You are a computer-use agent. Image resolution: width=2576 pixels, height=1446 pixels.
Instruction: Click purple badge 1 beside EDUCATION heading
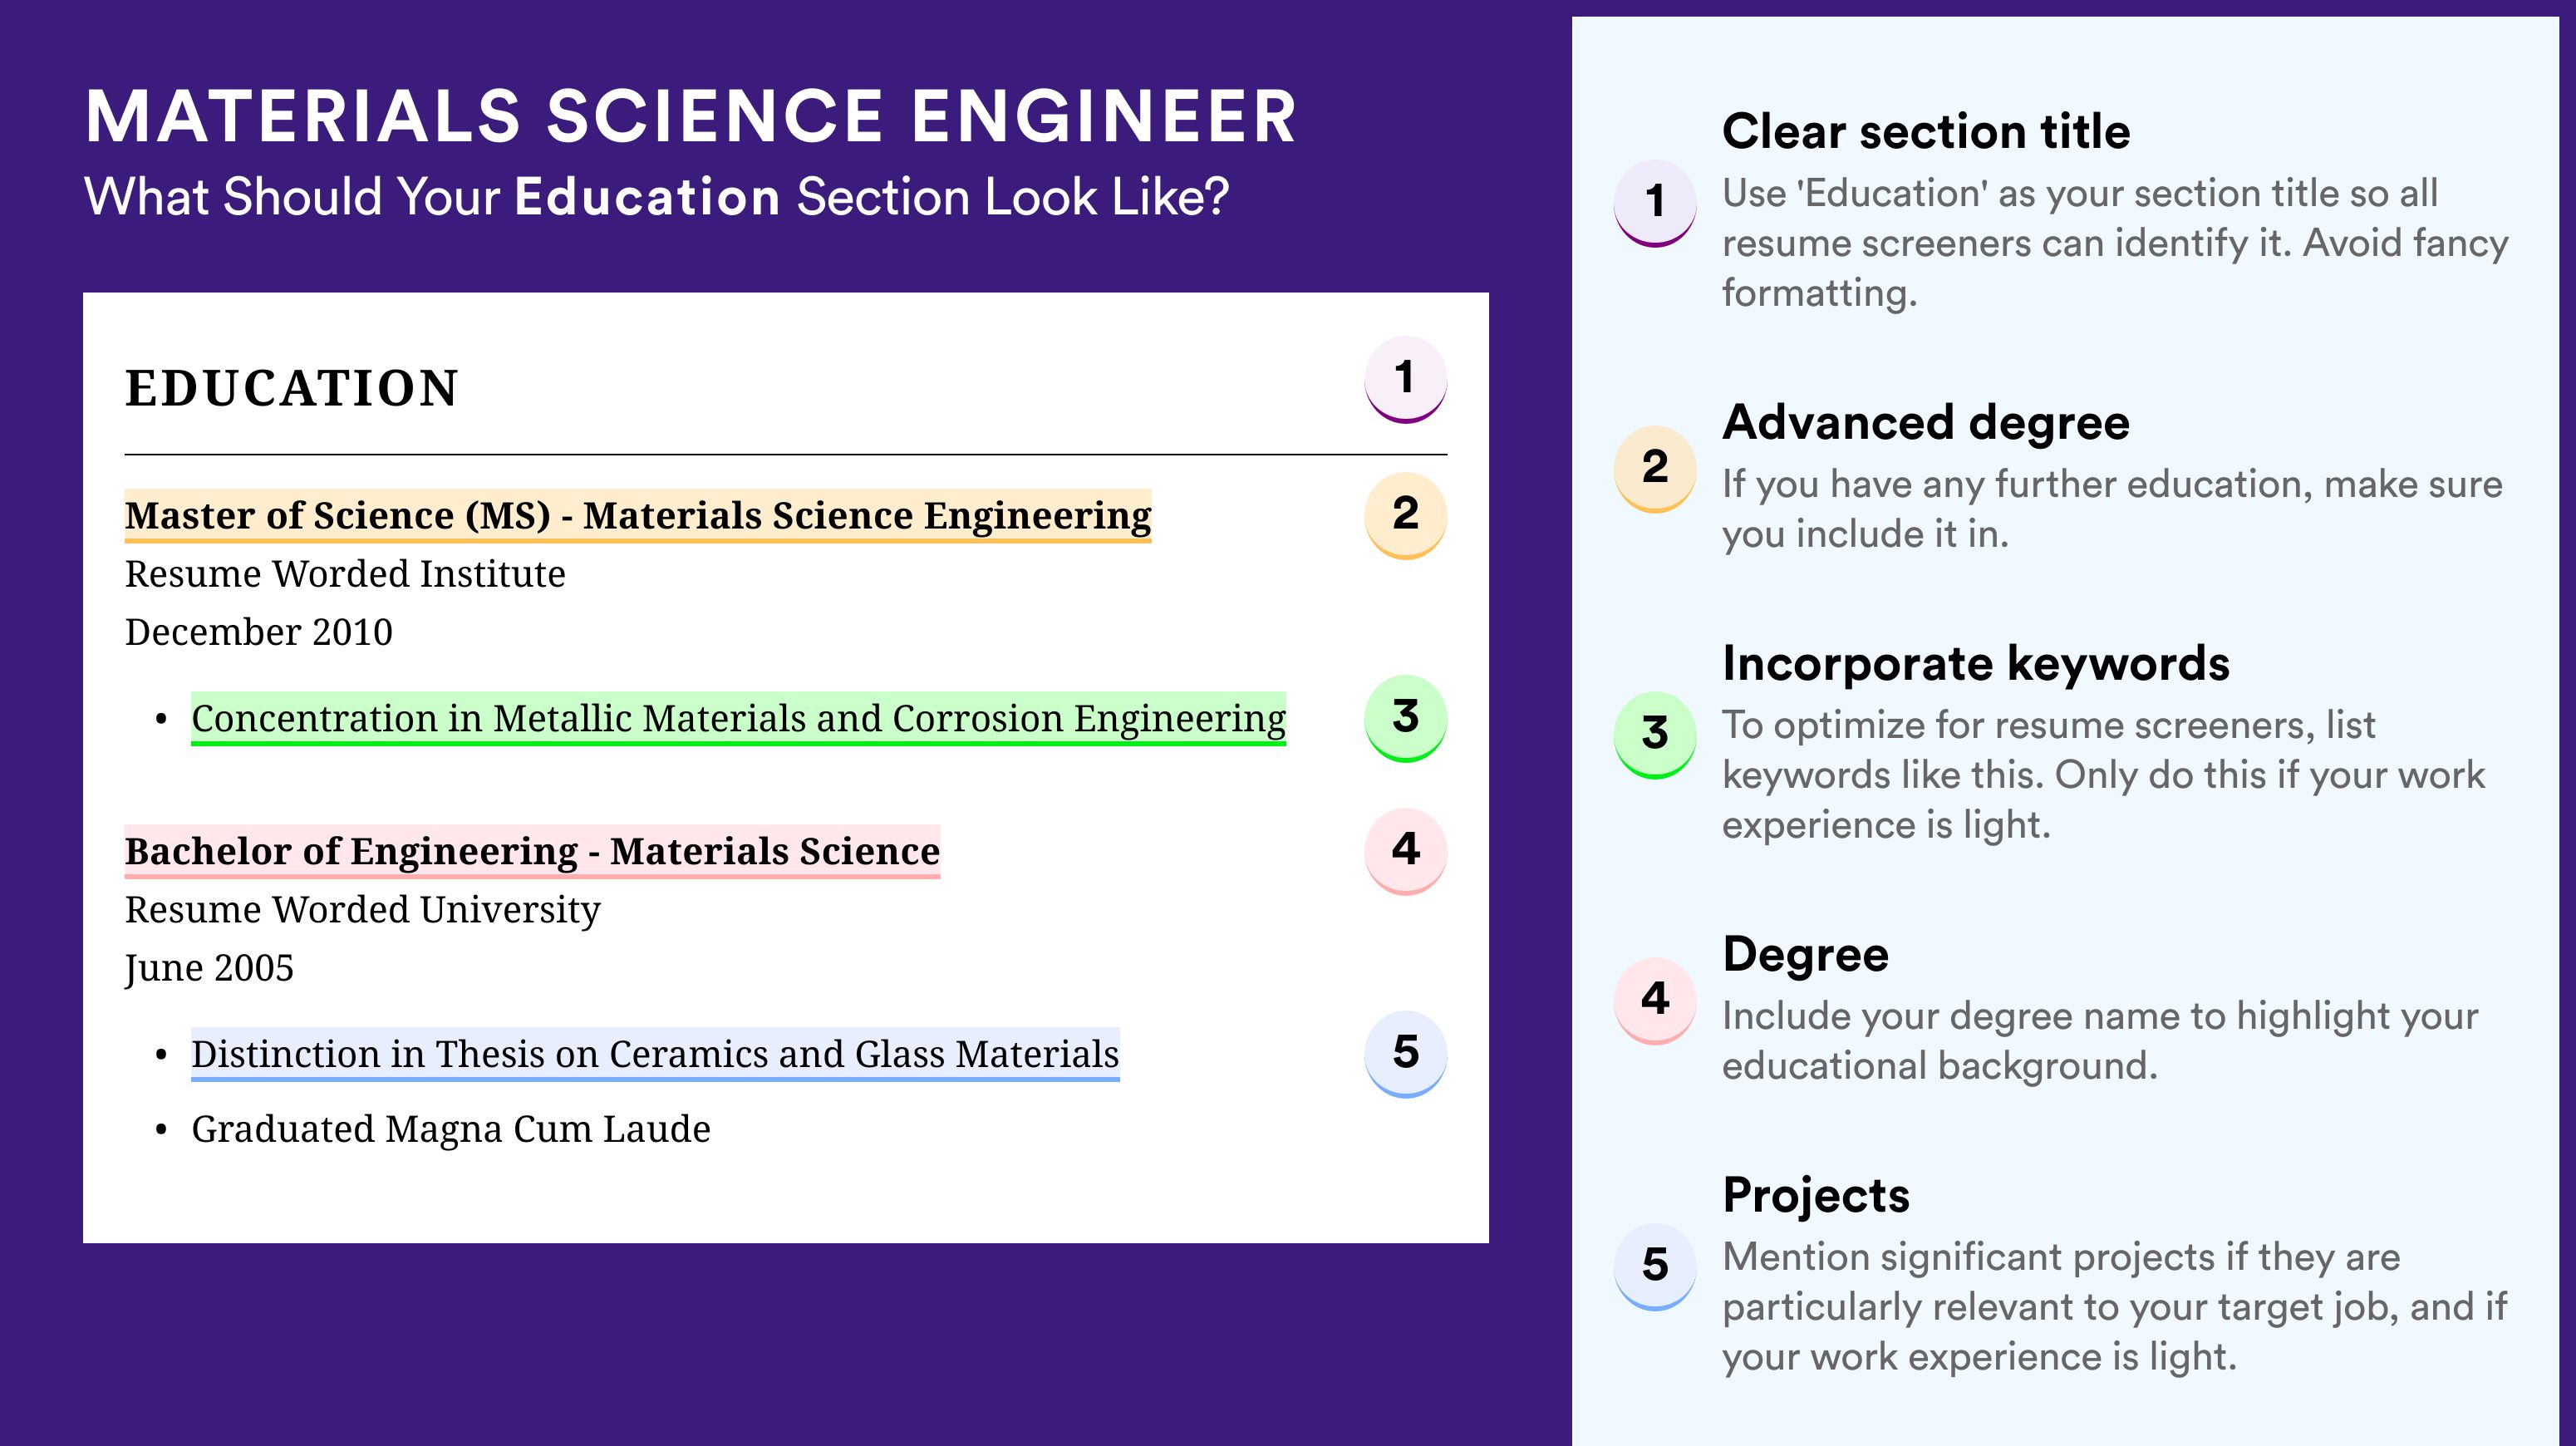pyautogui.click(x=1405, y=379)
